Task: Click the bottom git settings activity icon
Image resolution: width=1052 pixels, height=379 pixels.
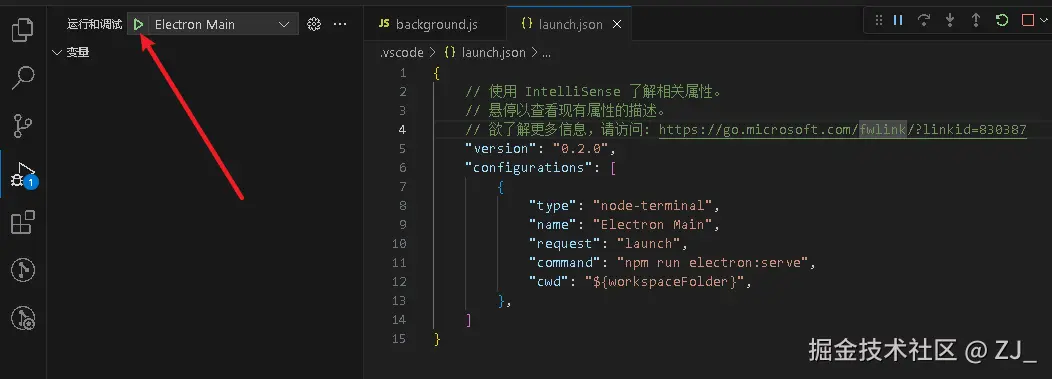Action: [23, 318]
